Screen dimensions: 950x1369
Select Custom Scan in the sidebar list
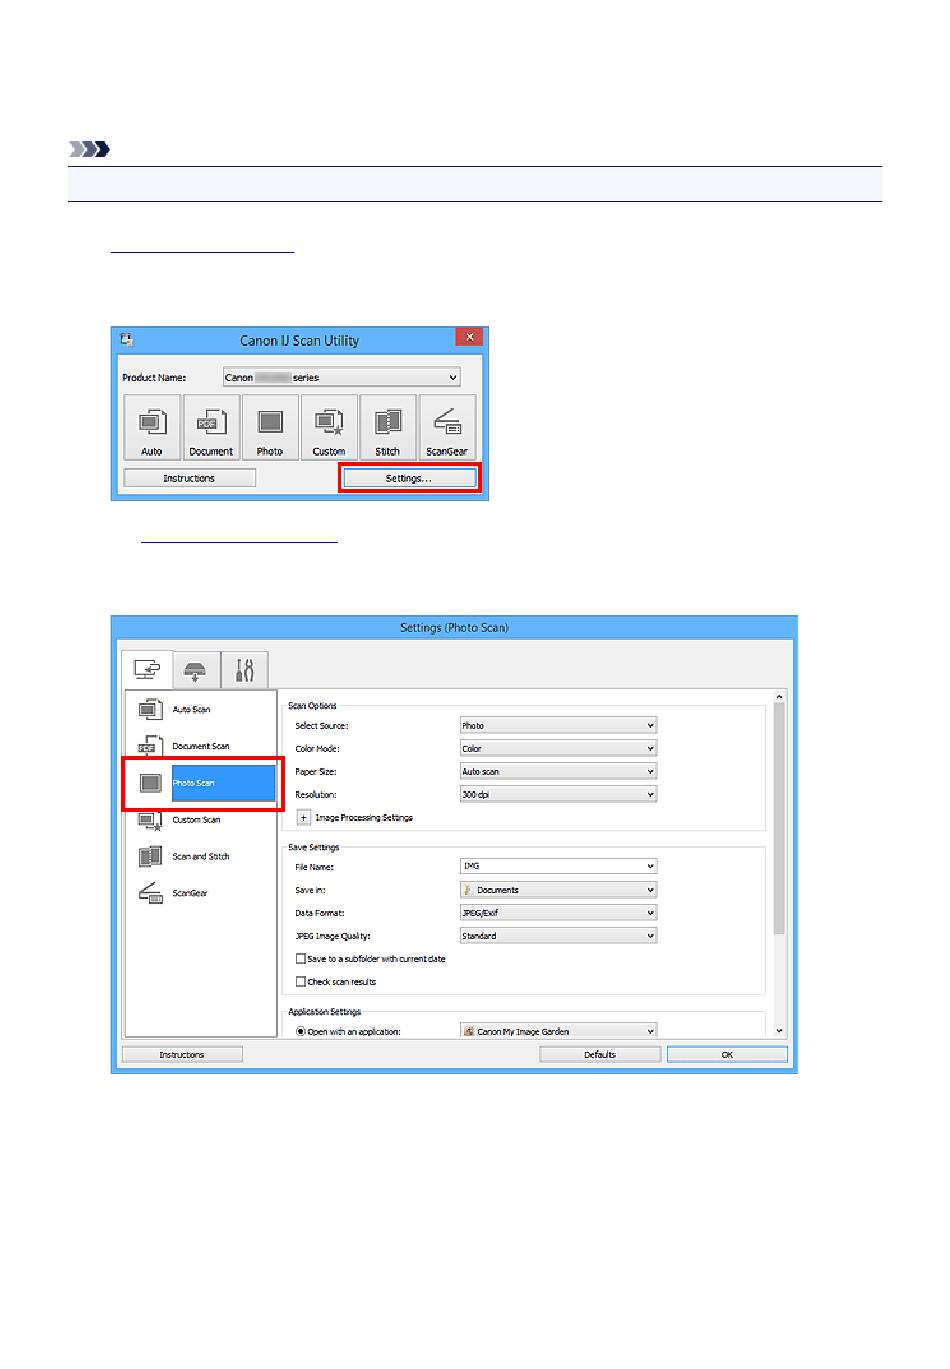pyautogui.click(x=196, y=820)
